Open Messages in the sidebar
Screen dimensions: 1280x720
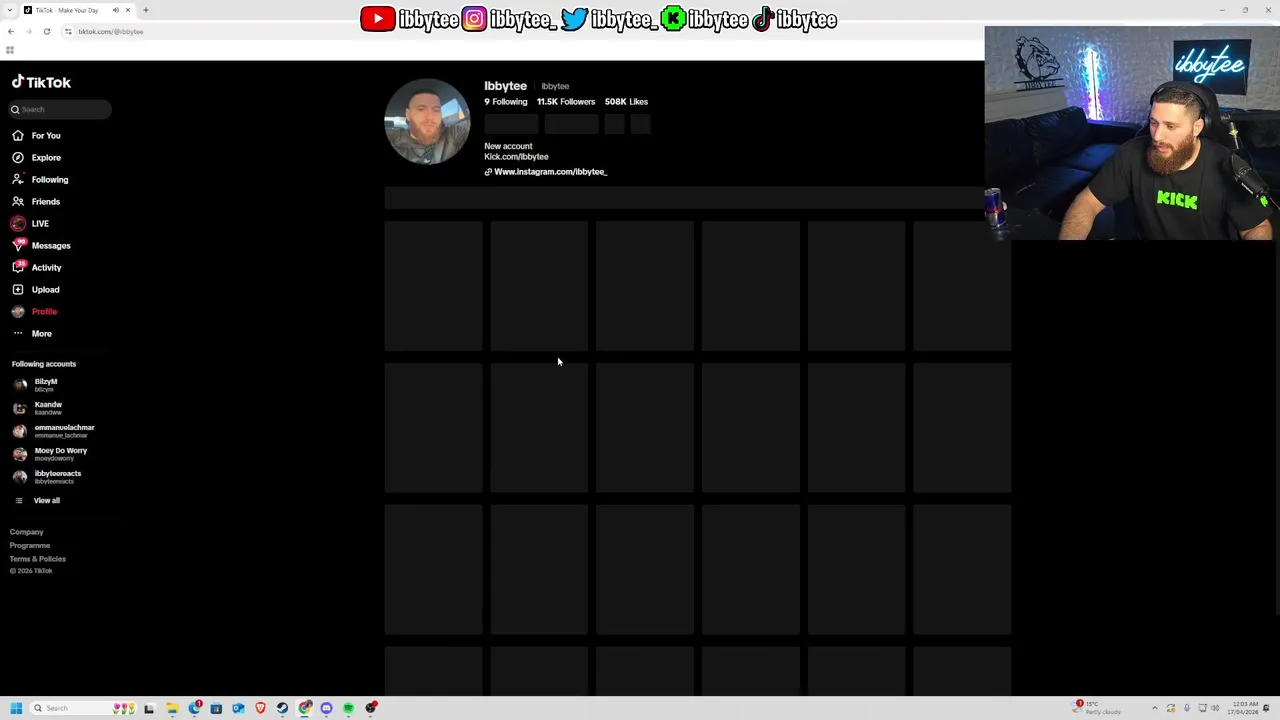pos(41,246)
